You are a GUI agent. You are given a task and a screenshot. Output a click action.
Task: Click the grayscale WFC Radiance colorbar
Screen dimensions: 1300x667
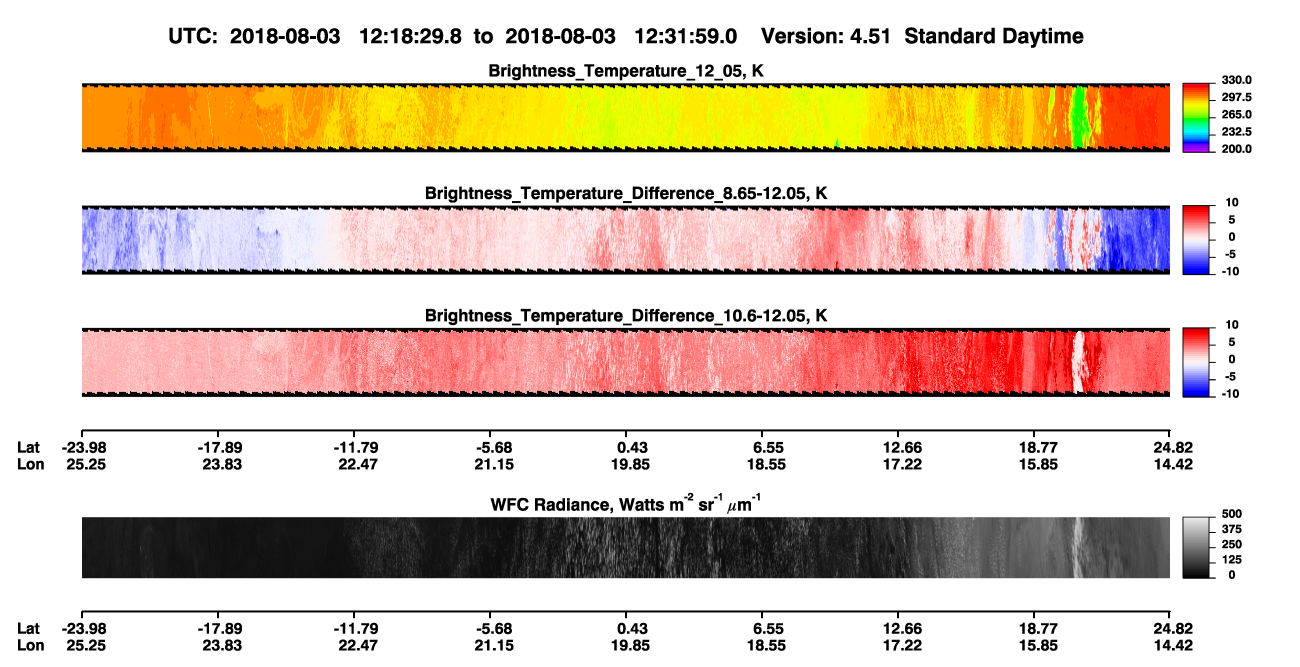pyautogui.click(x=1196, y=547)
